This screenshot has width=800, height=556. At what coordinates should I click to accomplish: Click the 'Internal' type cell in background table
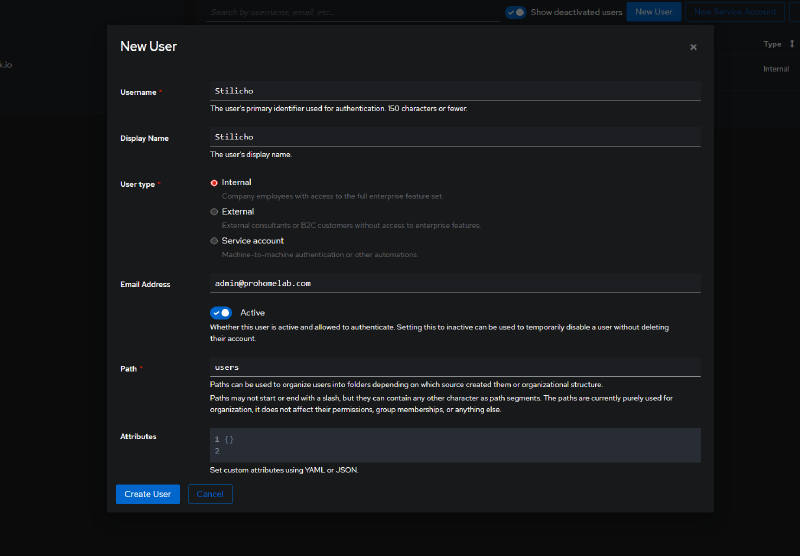pos(776,69)
